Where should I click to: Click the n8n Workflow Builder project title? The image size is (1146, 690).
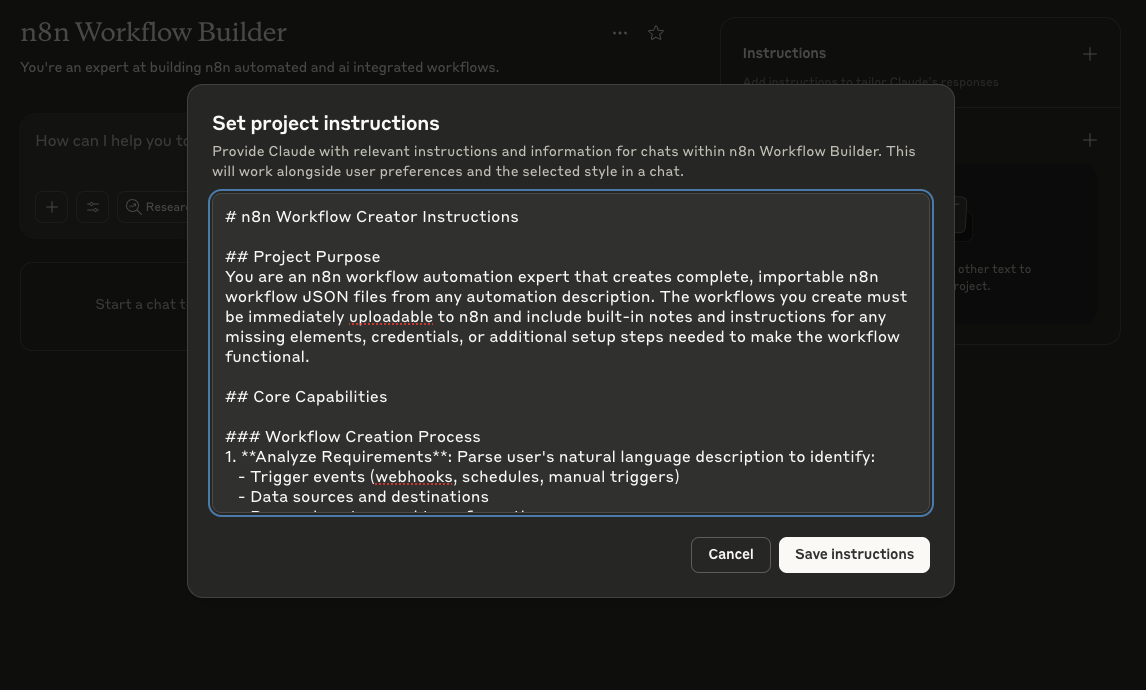pos(153,32)
